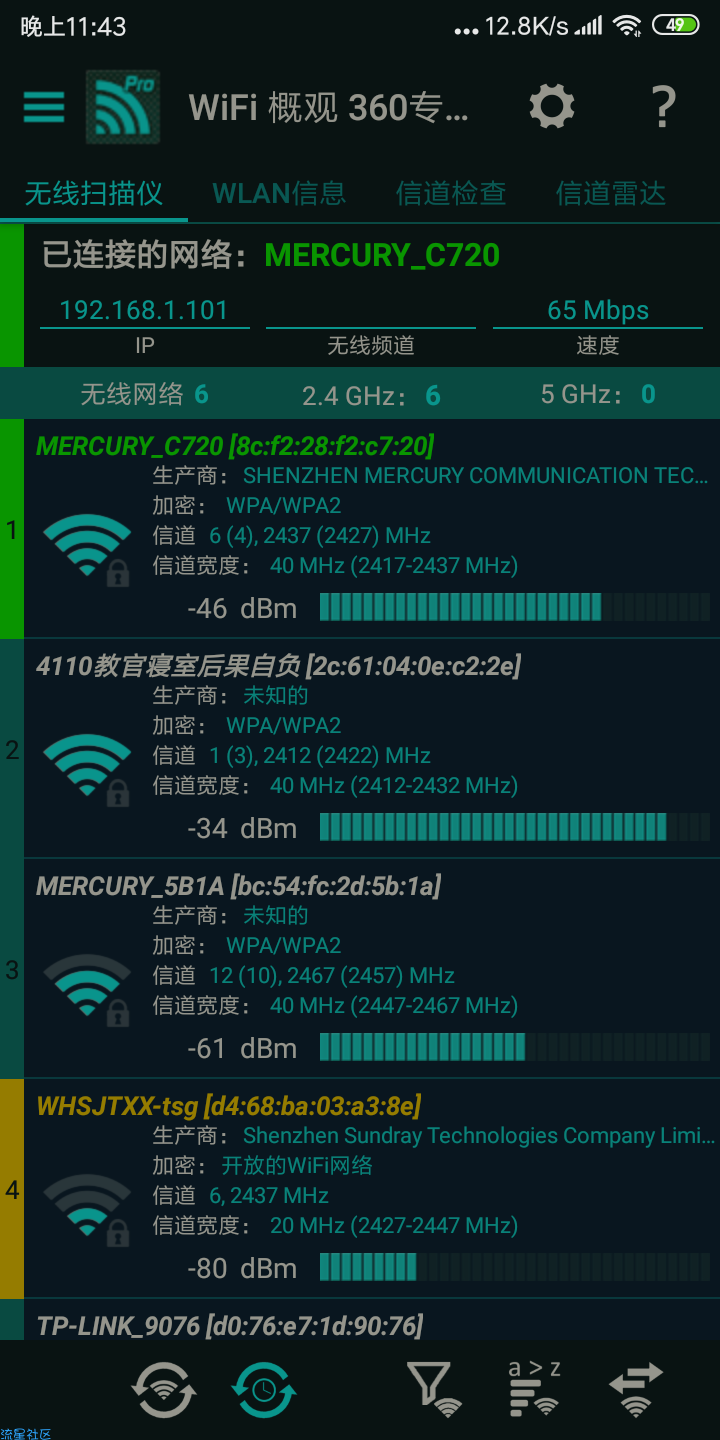The image size is (720, 1440).
Task: Toggle the automatic timed refresh icon
Action: tap(264, 1388)
